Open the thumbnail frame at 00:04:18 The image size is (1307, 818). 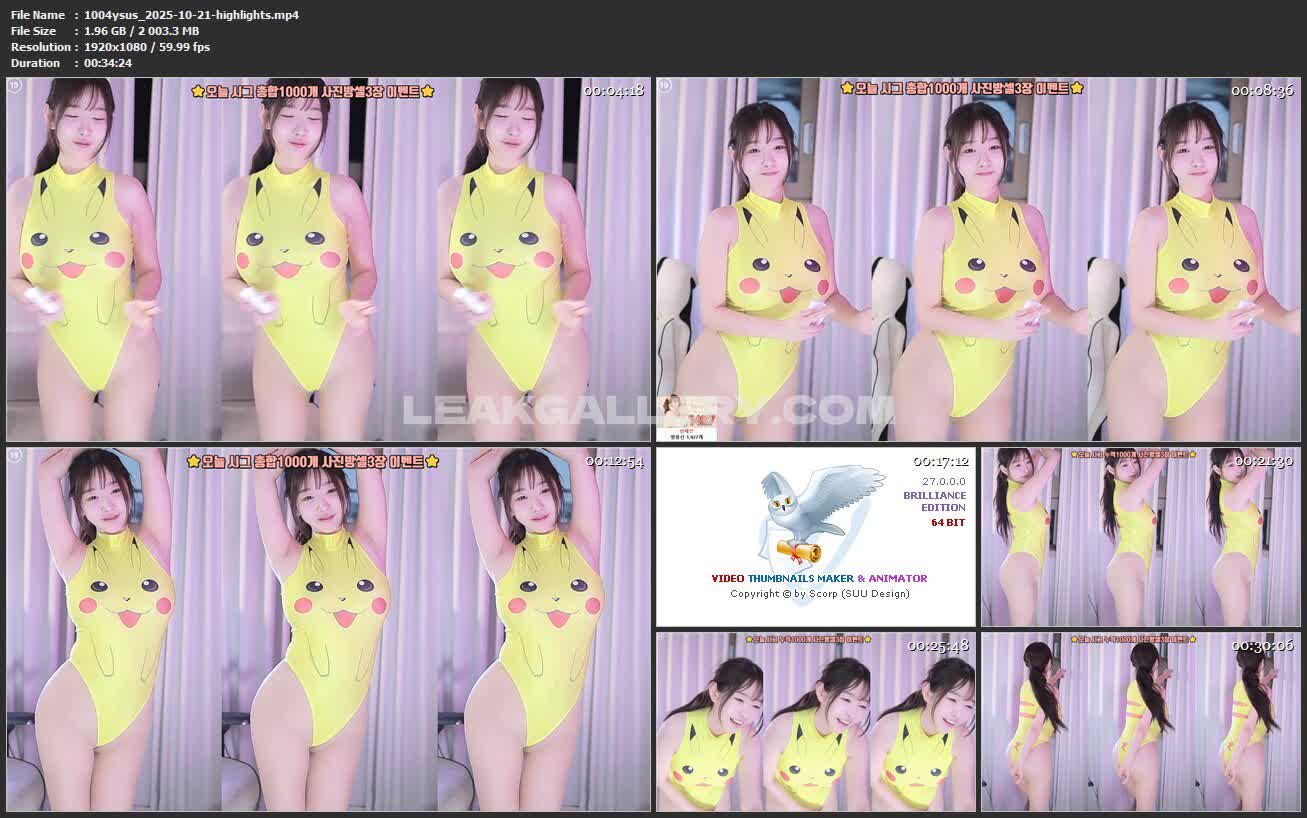pyautogui.click(x=328, y=260)
